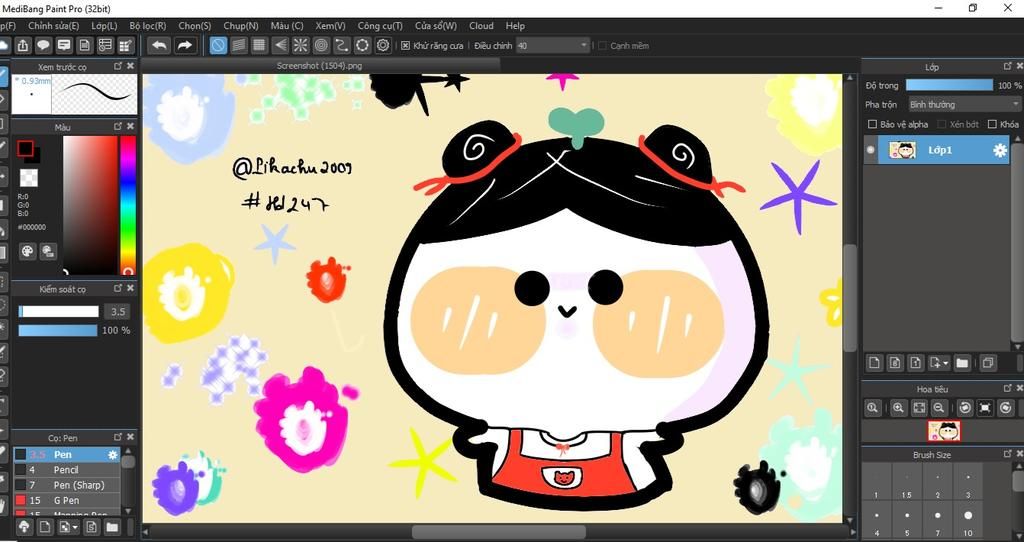Undock the Hoa tiêu panel
This screenshot has width=1024, height=542.
(1006, 389)
